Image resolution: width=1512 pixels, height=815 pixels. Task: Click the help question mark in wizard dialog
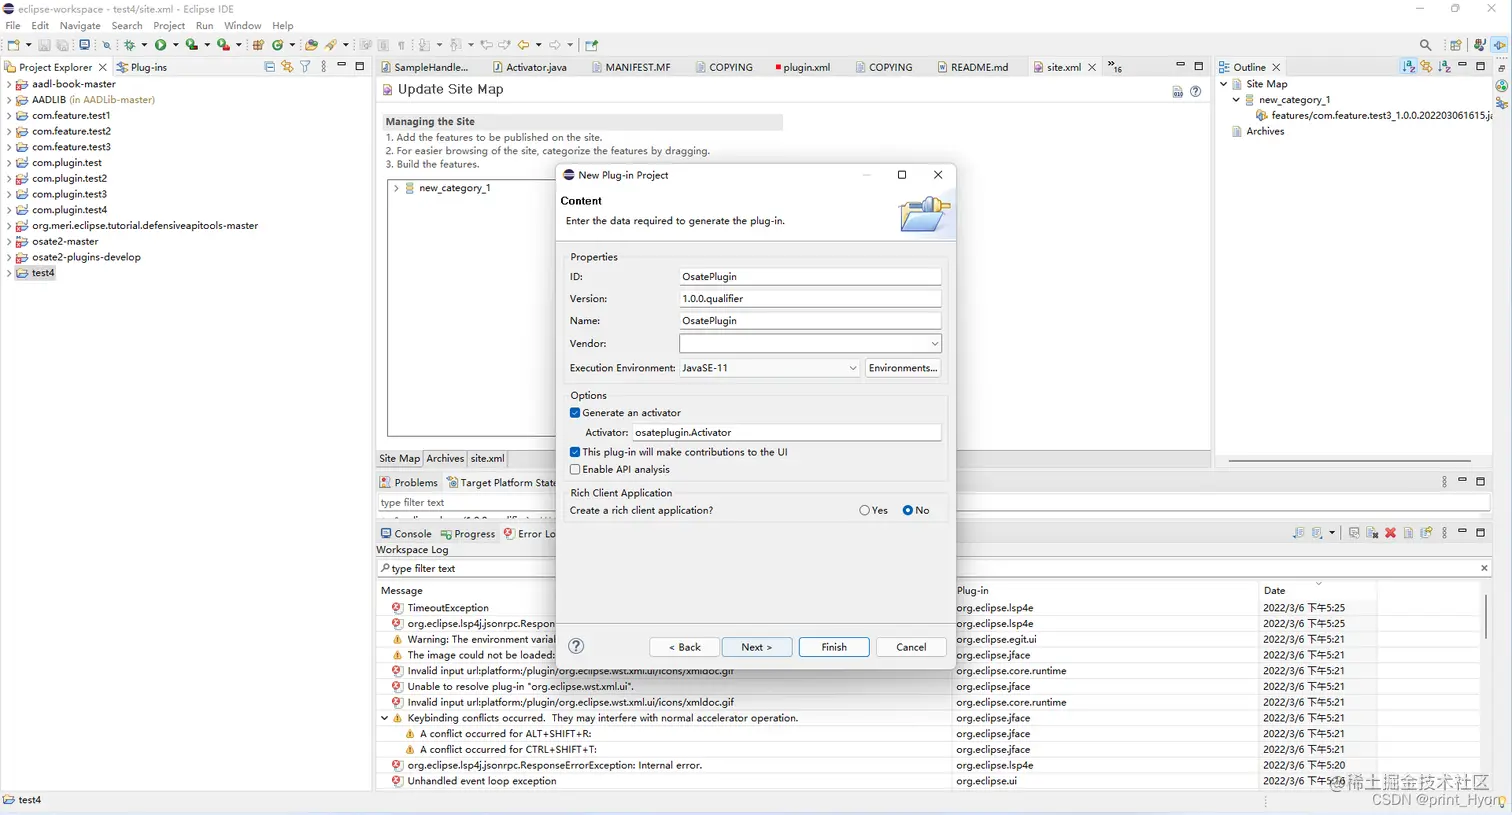576,646
